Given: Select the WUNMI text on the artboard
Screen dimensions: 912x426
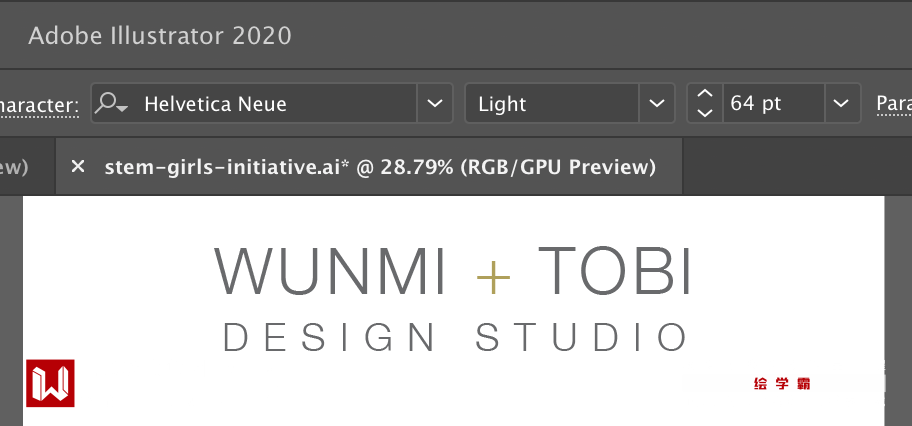Looking at the screenshot, I should click(x=331, y=272).
